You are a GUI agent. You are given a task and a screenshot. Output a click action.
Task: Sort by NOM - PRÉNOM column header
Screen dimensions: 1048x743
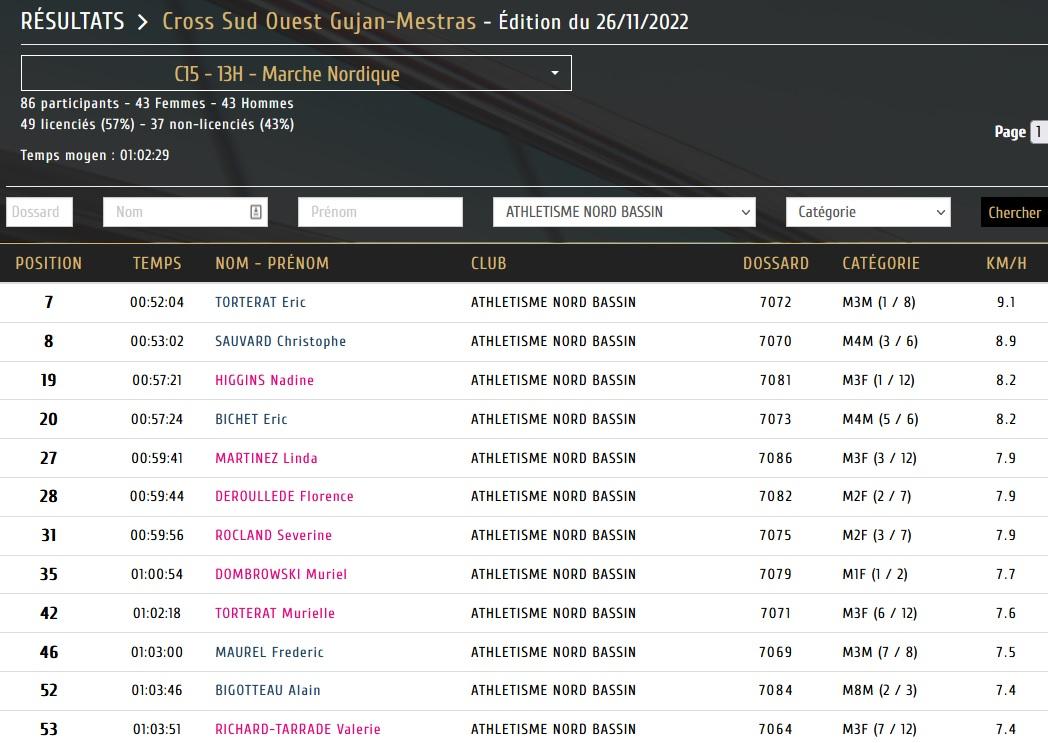click(x=272, y=263)
